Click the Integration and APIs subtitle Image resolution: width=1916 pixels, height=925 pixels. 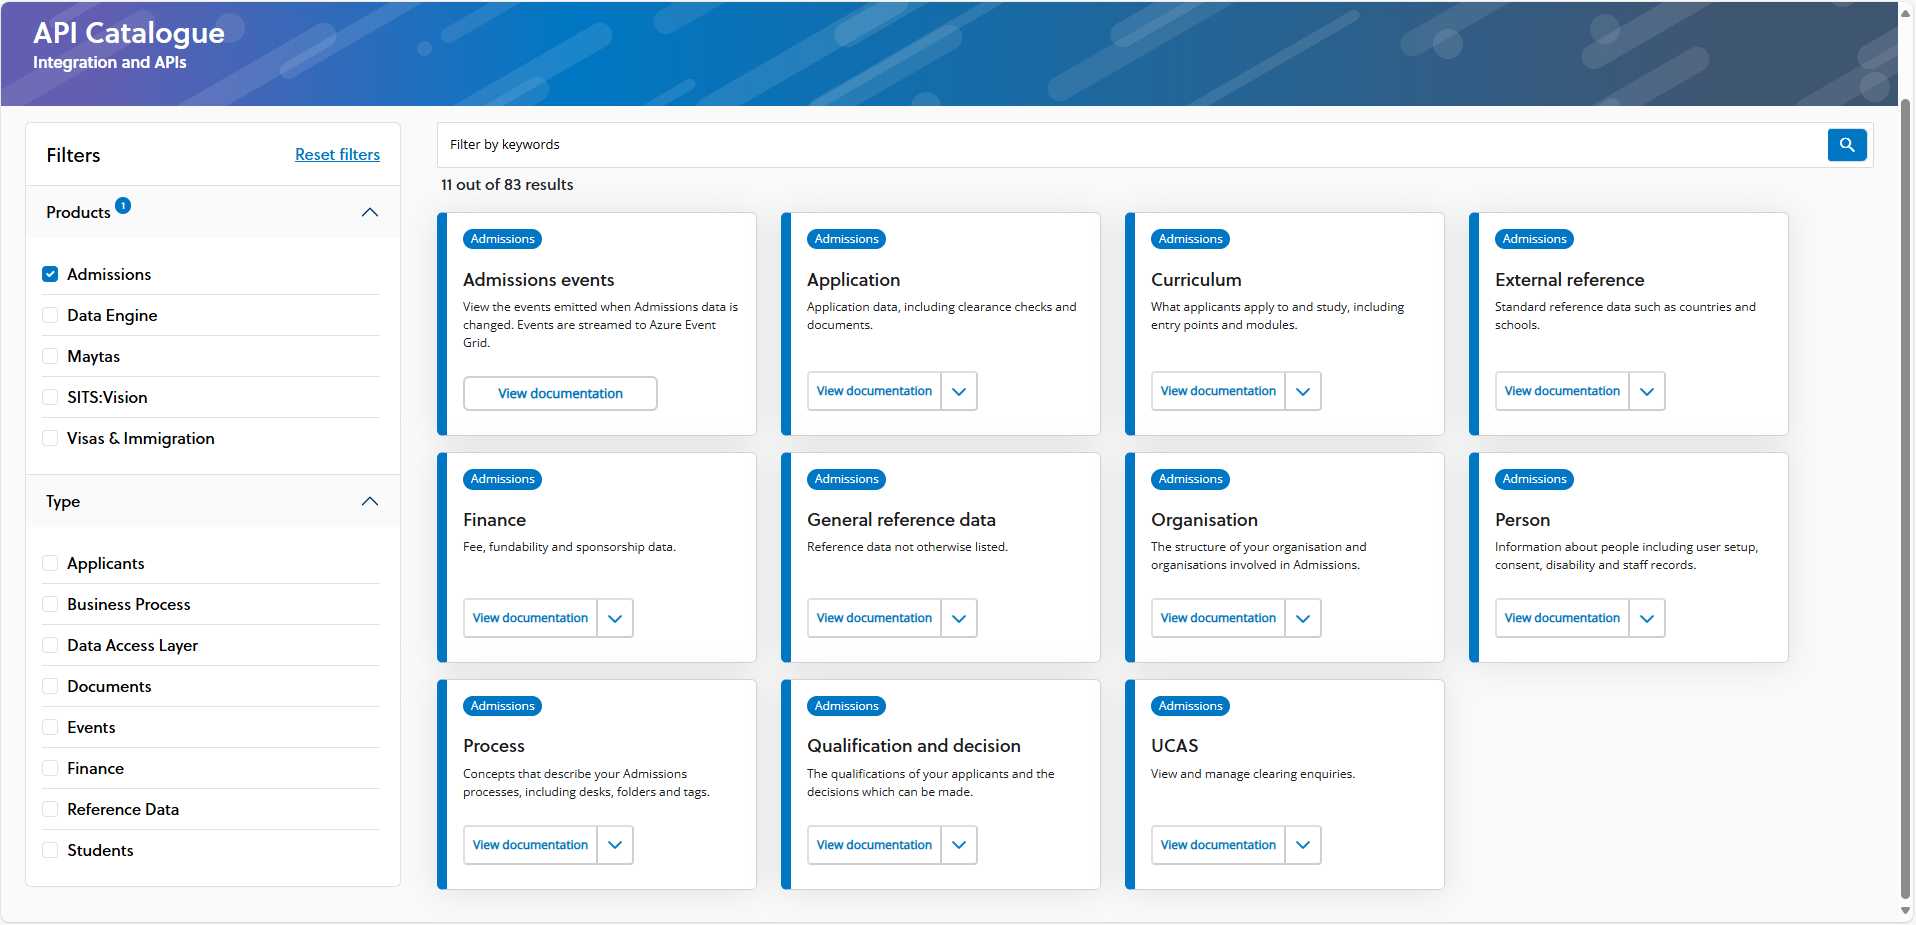click(x=110, y=62)
